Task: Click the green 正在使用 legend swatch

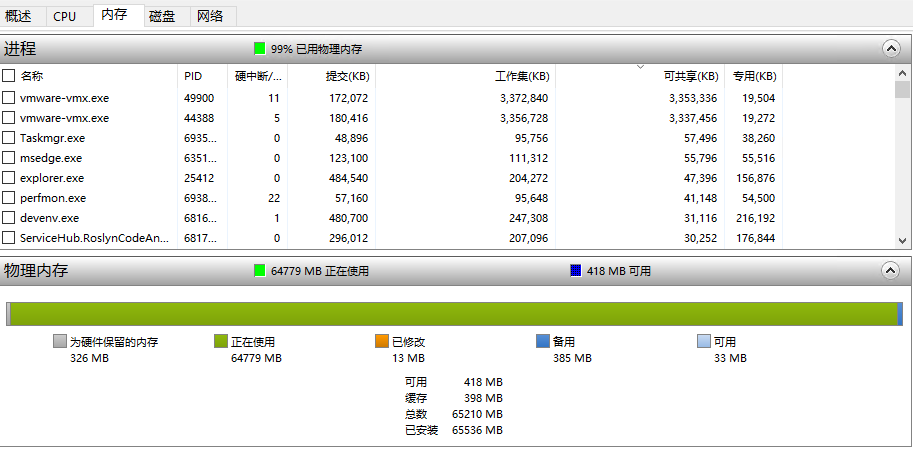Action: pos(221,341)
